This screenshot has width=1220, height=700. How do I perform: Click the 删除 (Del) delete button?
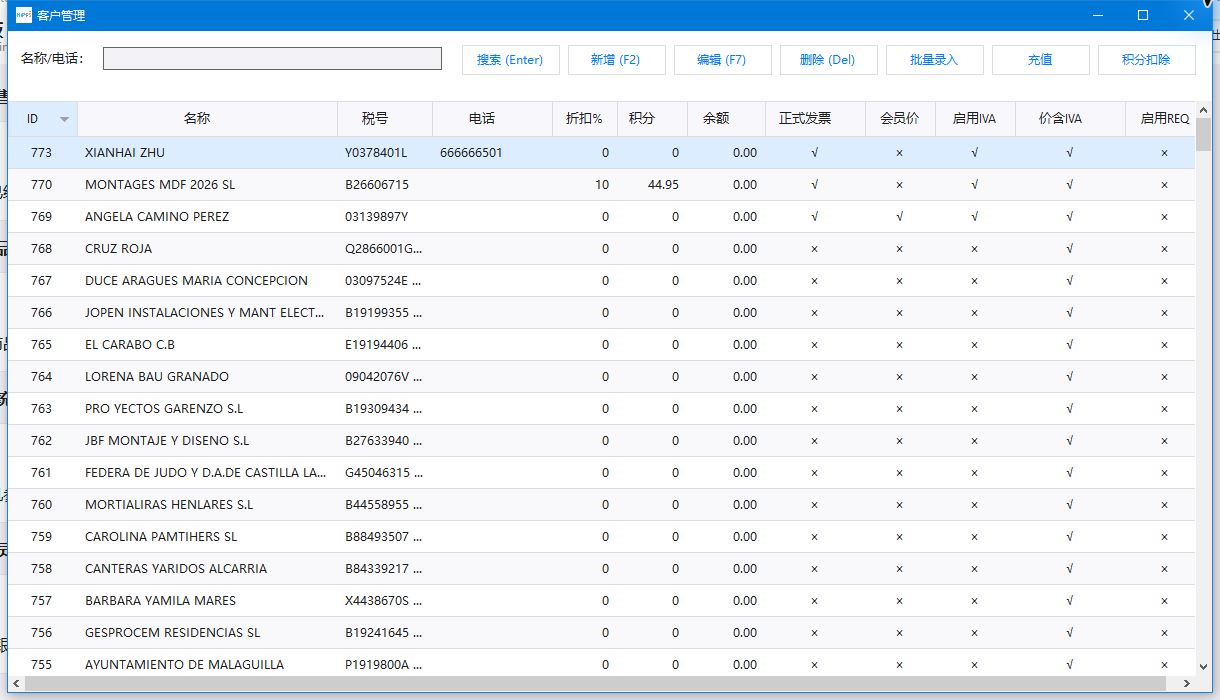pyautogui.click(x=828, y=60)
